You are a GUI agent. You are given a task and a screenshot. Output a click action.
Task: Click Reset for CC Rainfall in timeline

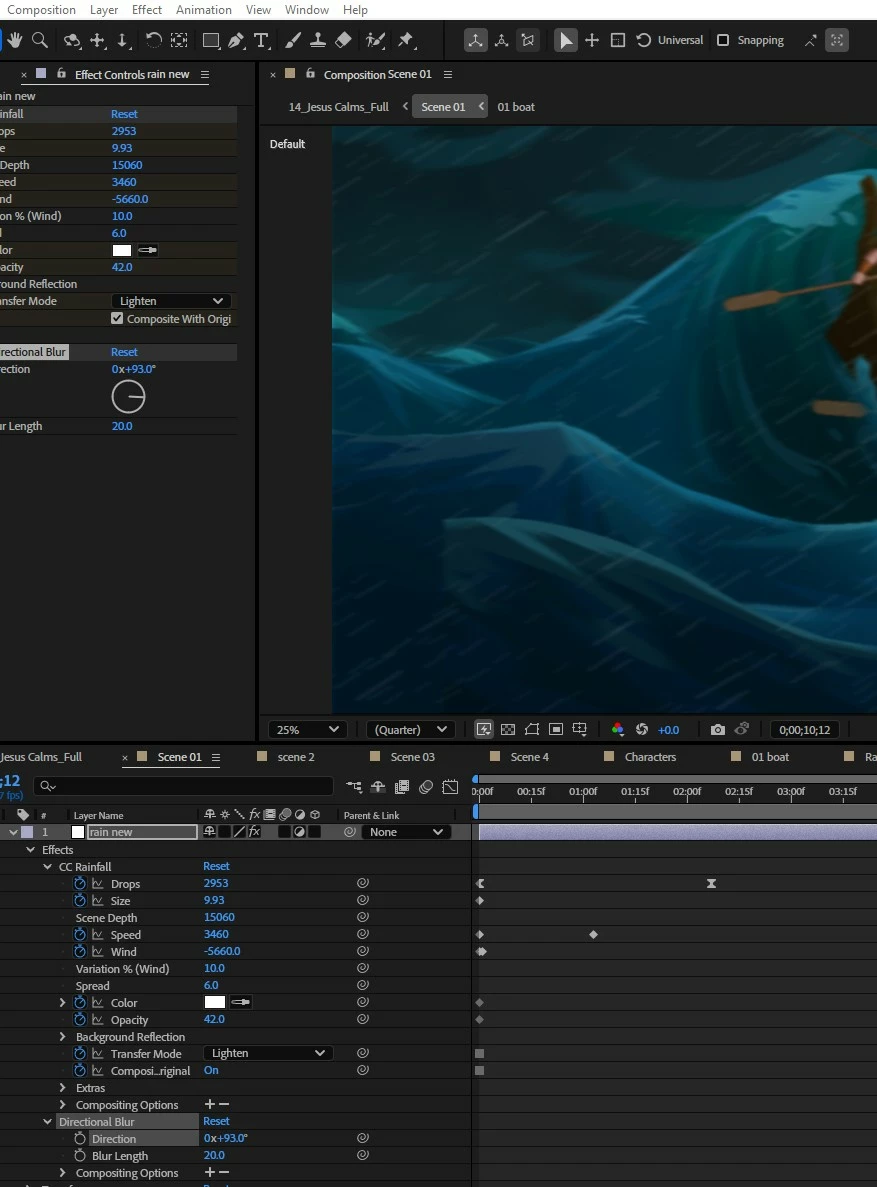[216, 866]
